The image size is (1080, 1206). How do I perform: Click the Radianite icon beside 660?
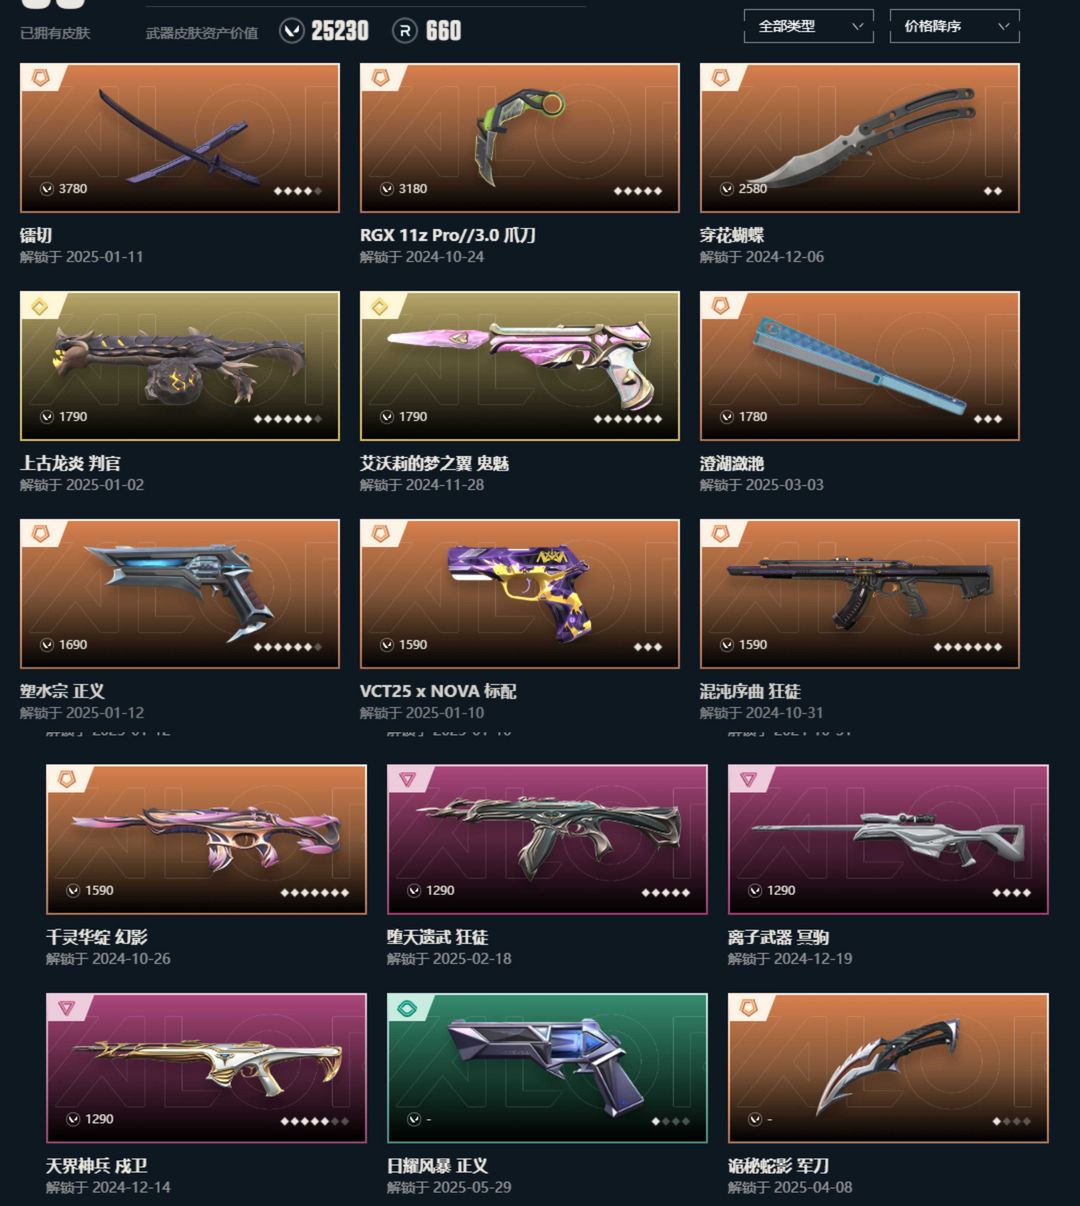(404, 32)
